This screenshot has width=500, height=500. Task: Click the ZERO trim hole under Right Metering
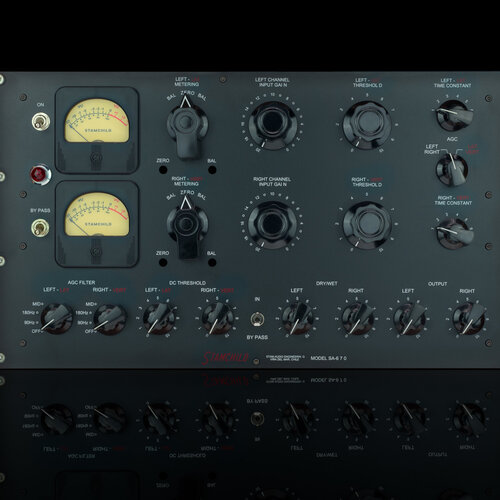pyautogui.click(x=163, y=262)
